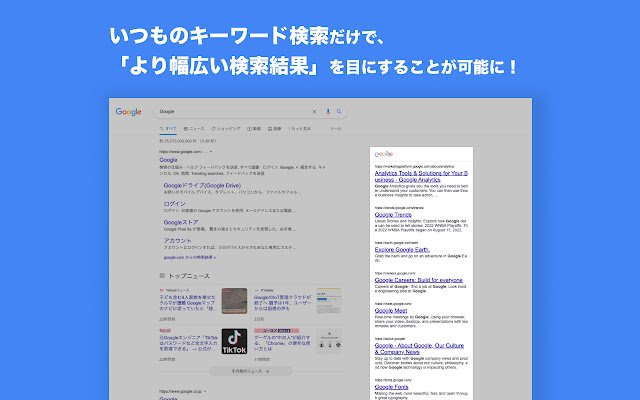
Task: Click the marketingplatform.google.com URL text
Action: 414,167
